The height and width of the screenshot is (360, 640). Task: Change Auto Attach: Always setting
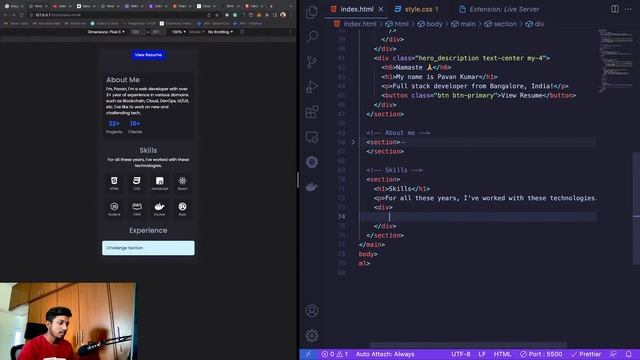[385, 354]
